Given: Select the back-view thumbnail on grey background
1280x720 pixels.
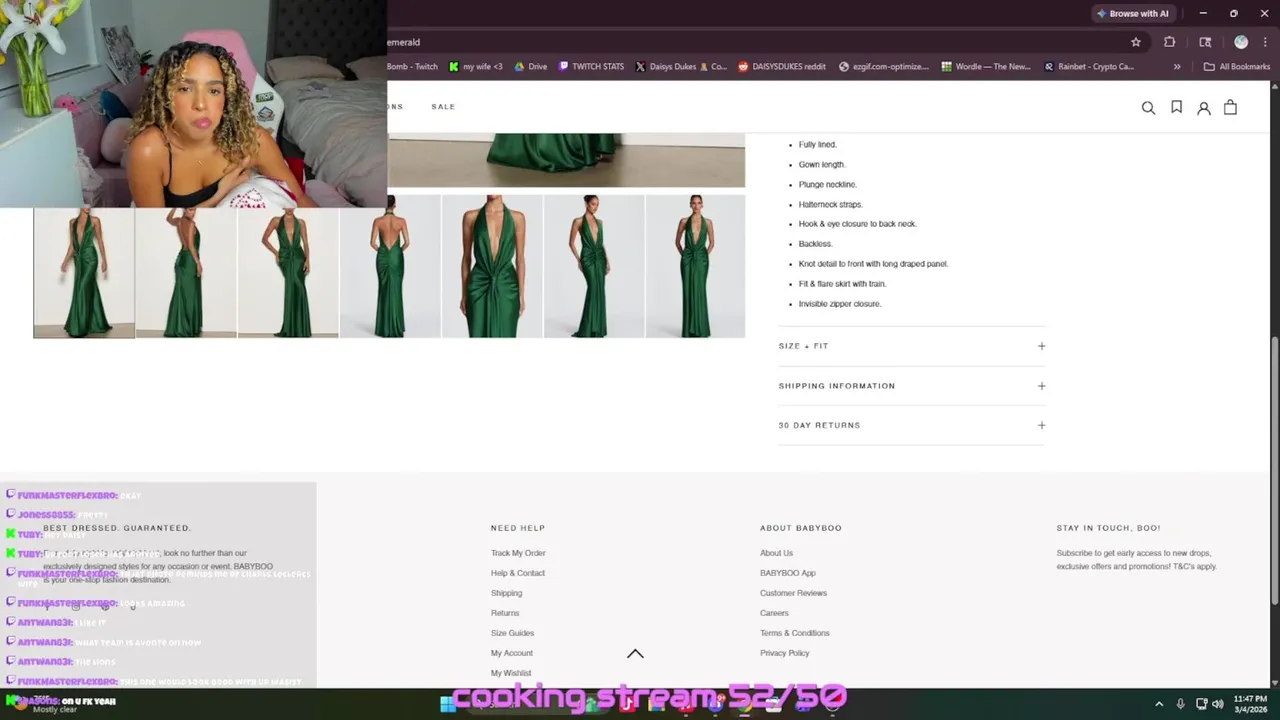Looking at the screenshot, I should pyautogui.click(x=390, y=266).
